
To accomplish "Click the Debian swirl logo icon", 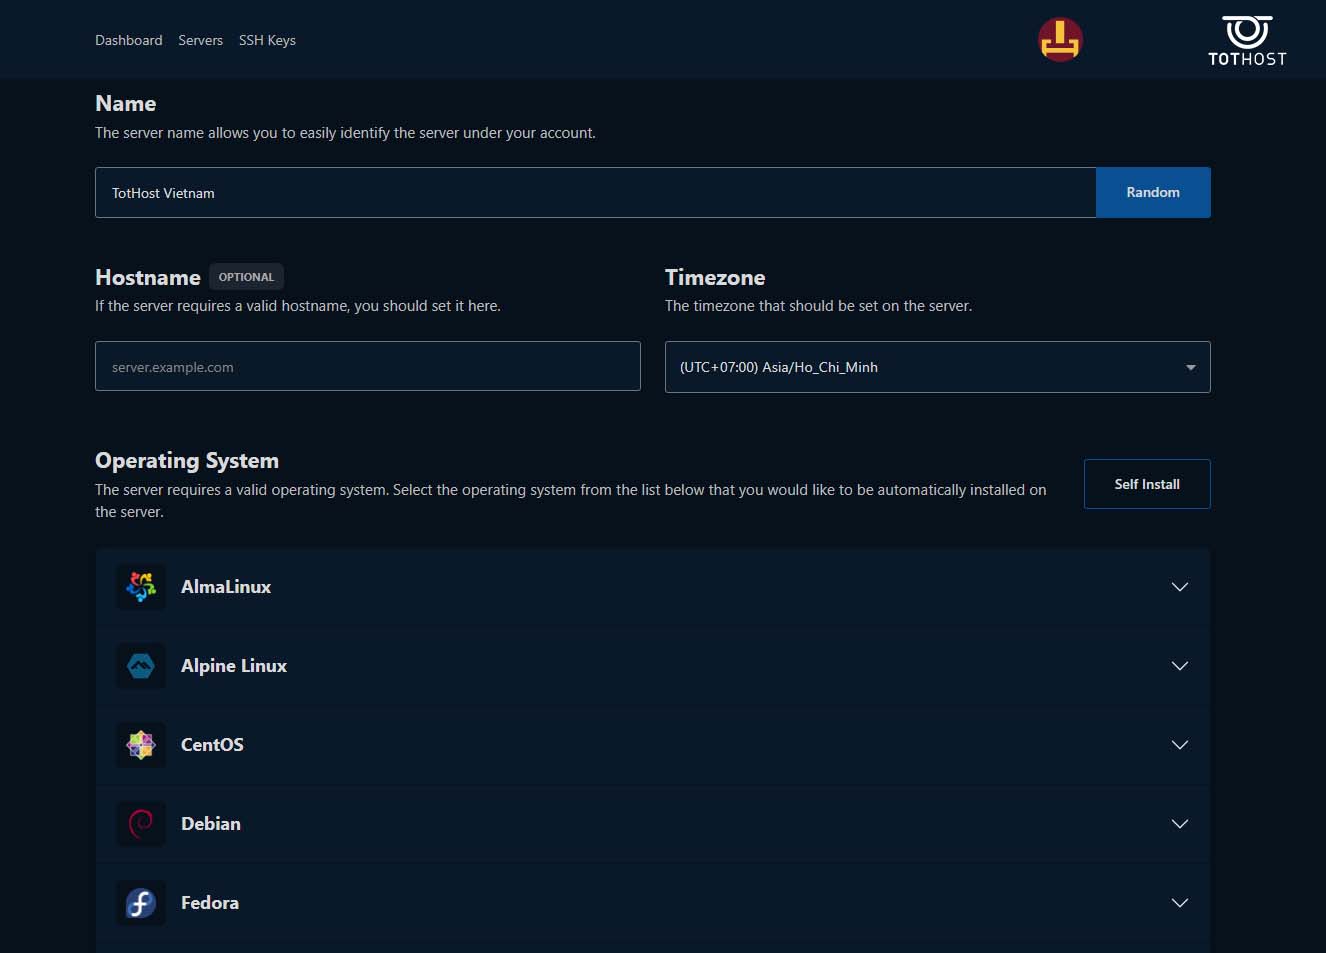I will [x=141, y=824].
